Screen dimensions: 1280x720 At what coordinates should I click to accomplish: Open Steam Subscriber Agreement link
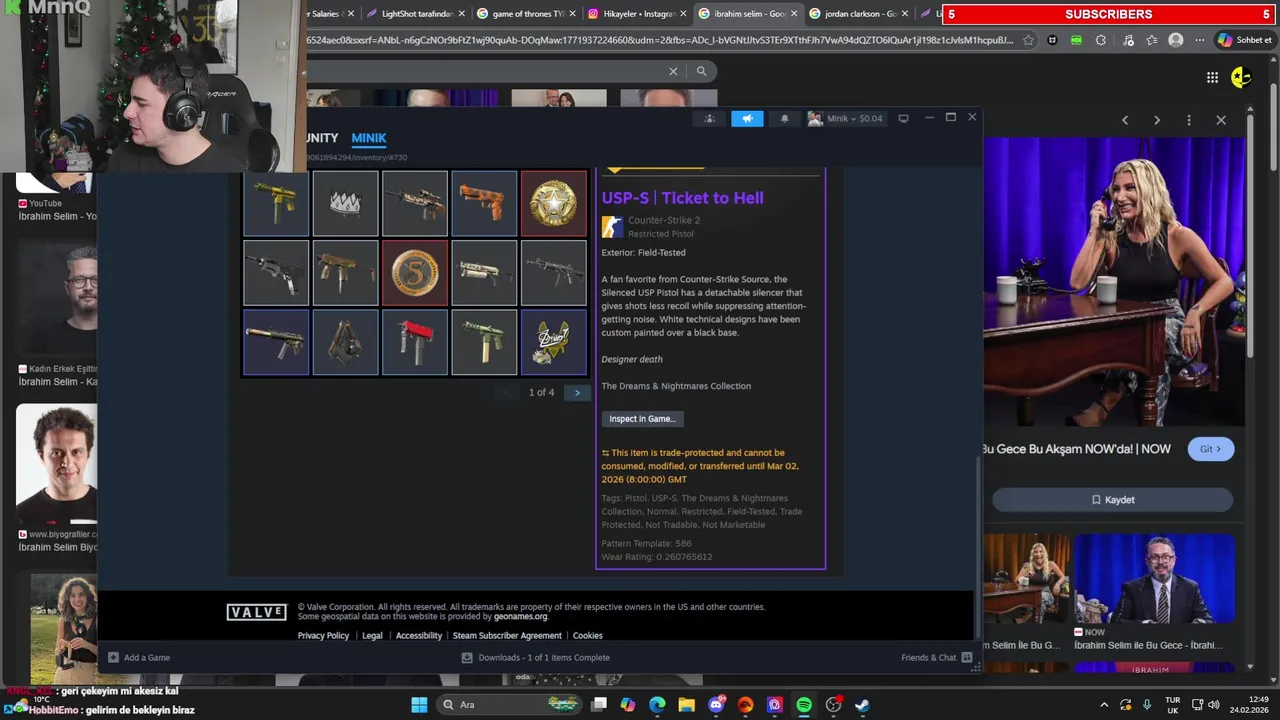pos(507,636)
